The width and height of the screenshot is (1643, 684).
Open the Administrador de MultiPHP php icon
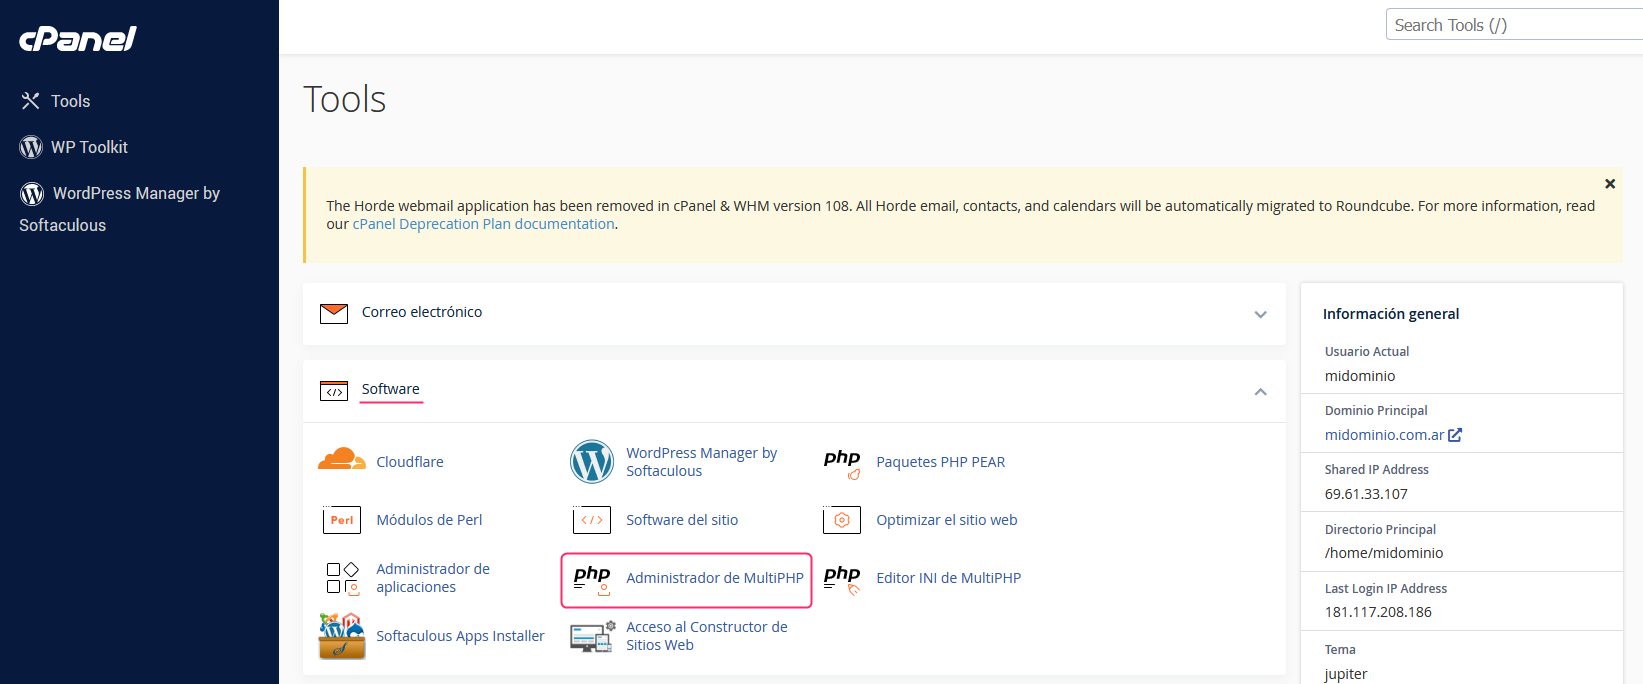click(x=591, y=579)
